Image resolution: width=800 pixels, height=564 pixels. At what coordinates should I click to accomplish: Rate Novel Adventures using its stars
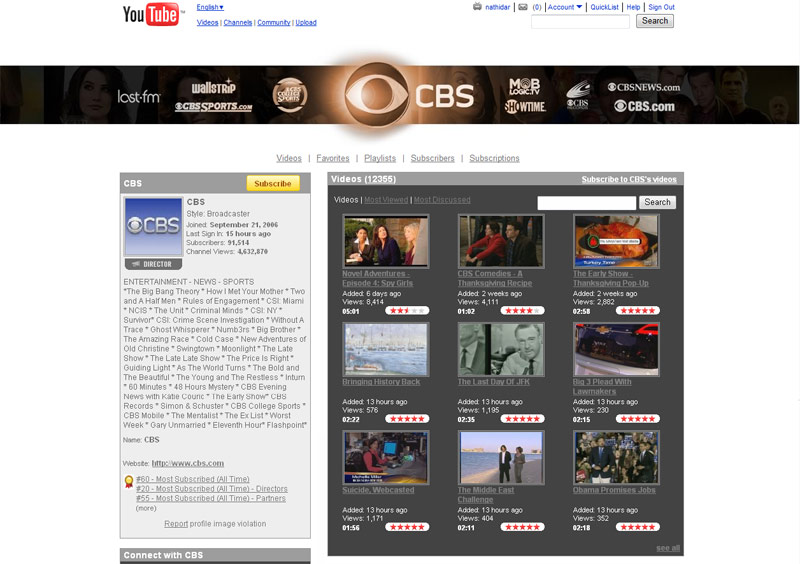pos(407,310)
